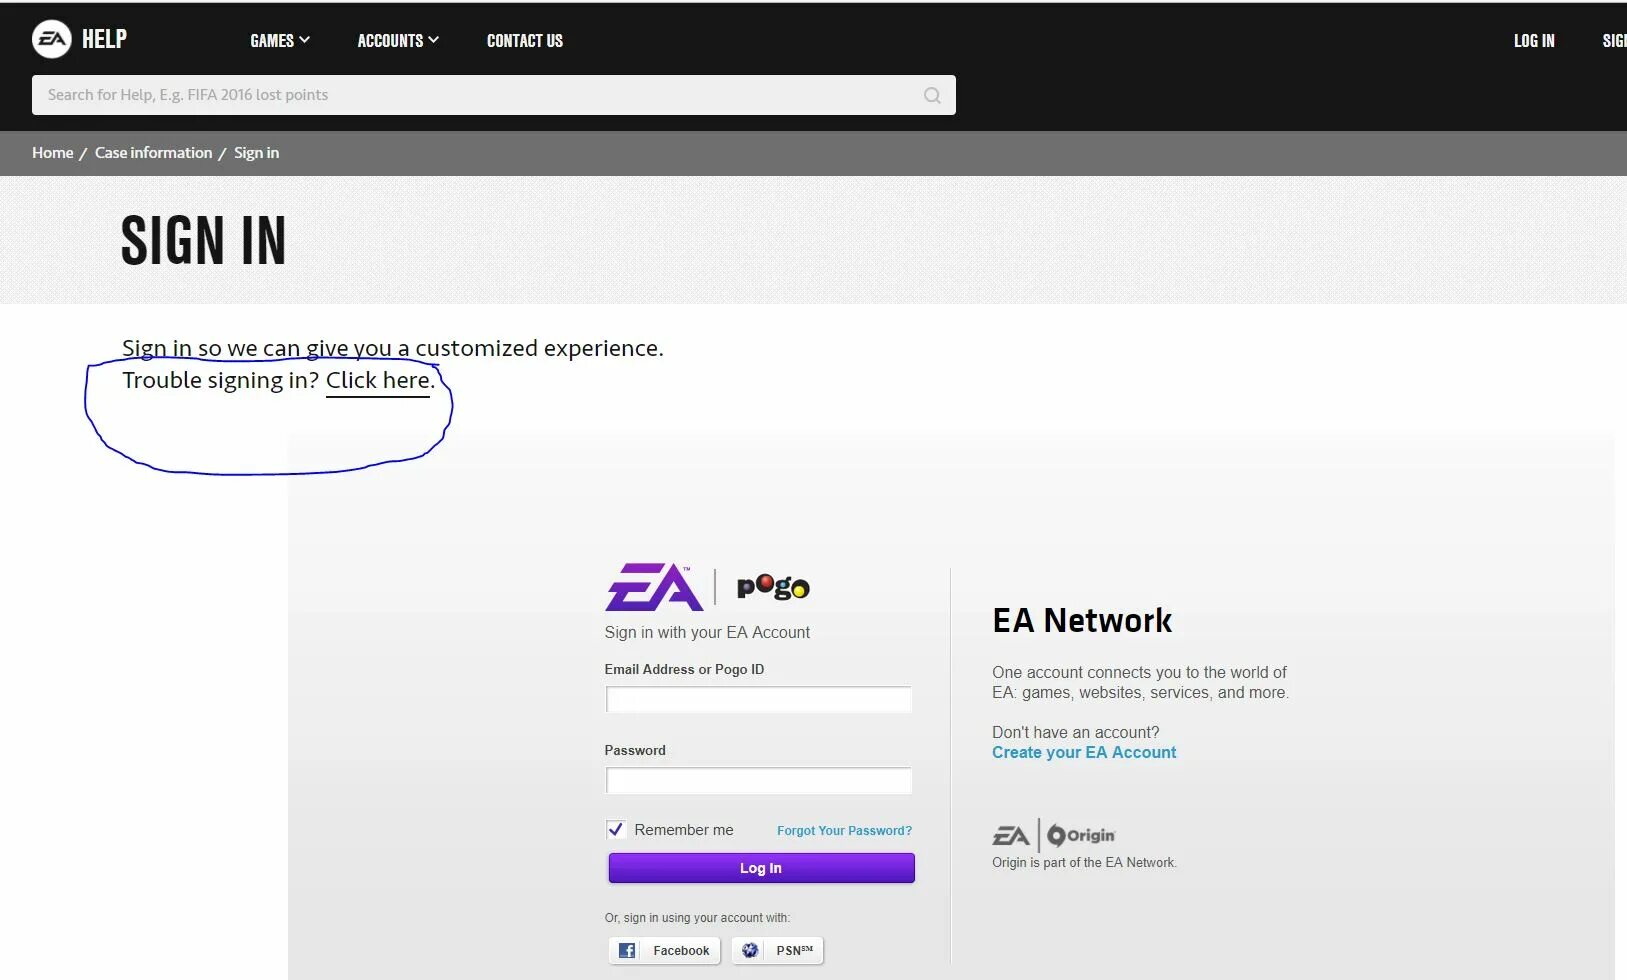This screenshot has height=980, width=1627.
Task: Click the 'Sign in with your EA Account' text
Action: click(x=707, y=633)
